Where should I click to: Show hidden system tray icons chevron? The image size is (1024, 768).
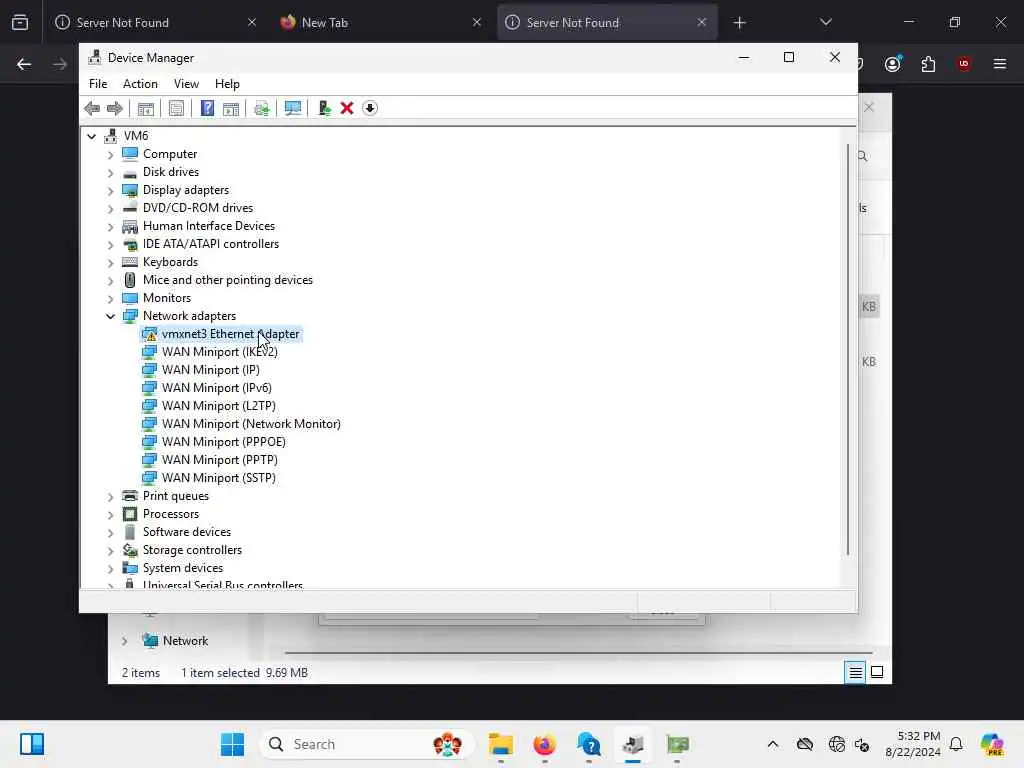[x=773, y=744]
